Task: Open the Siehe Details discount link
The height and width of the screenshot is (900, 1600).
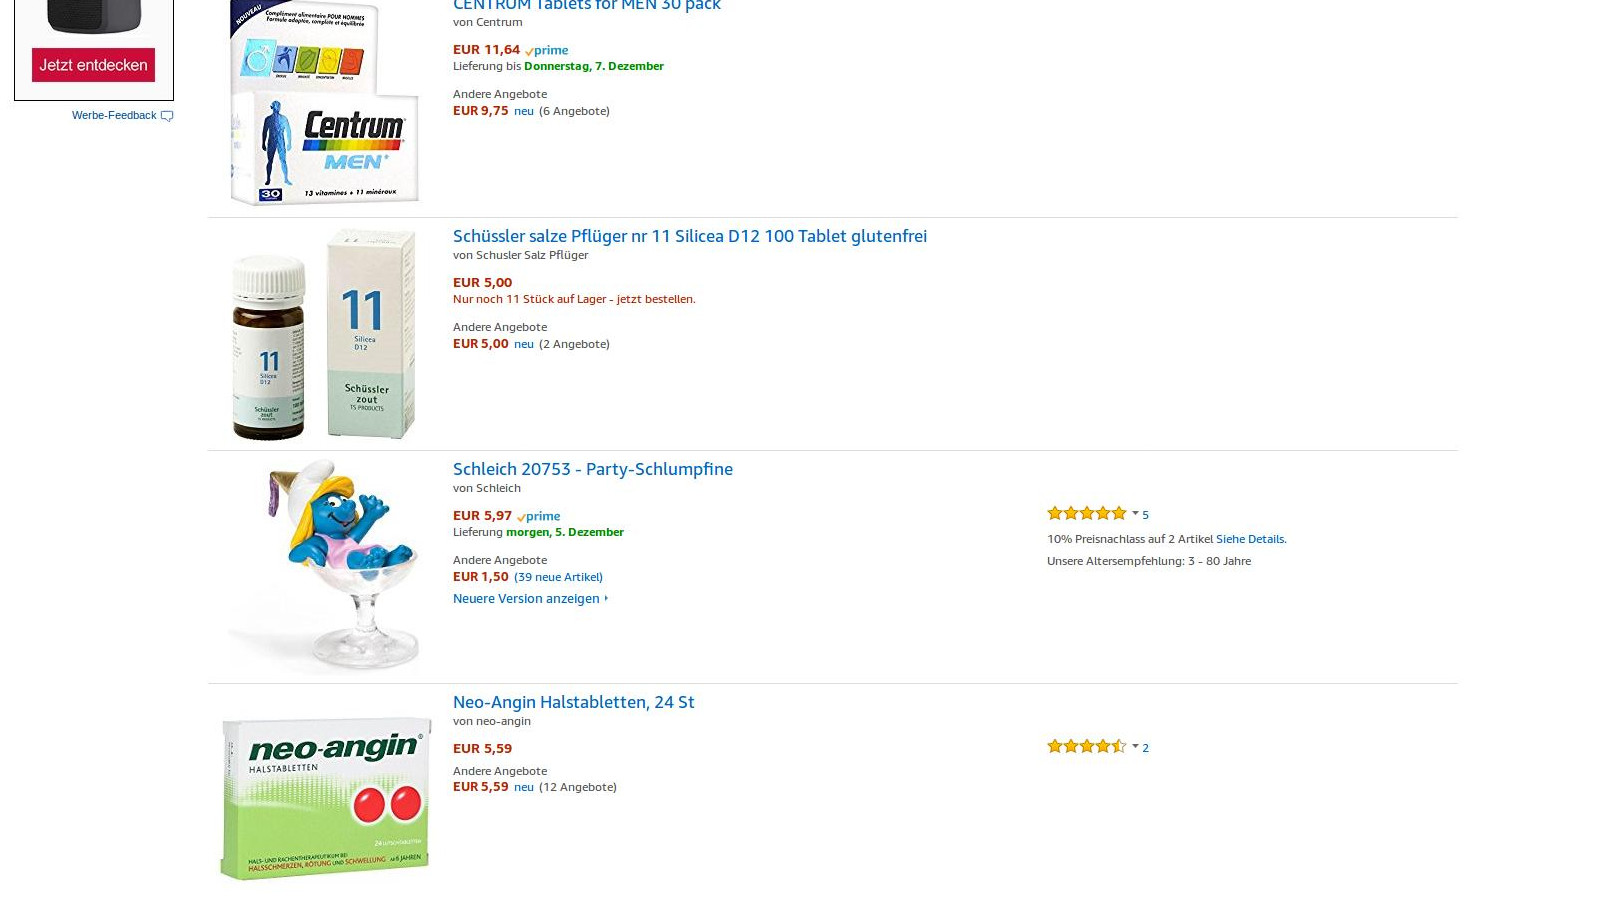Action: pyautogui.click(x=1250, y=539)
